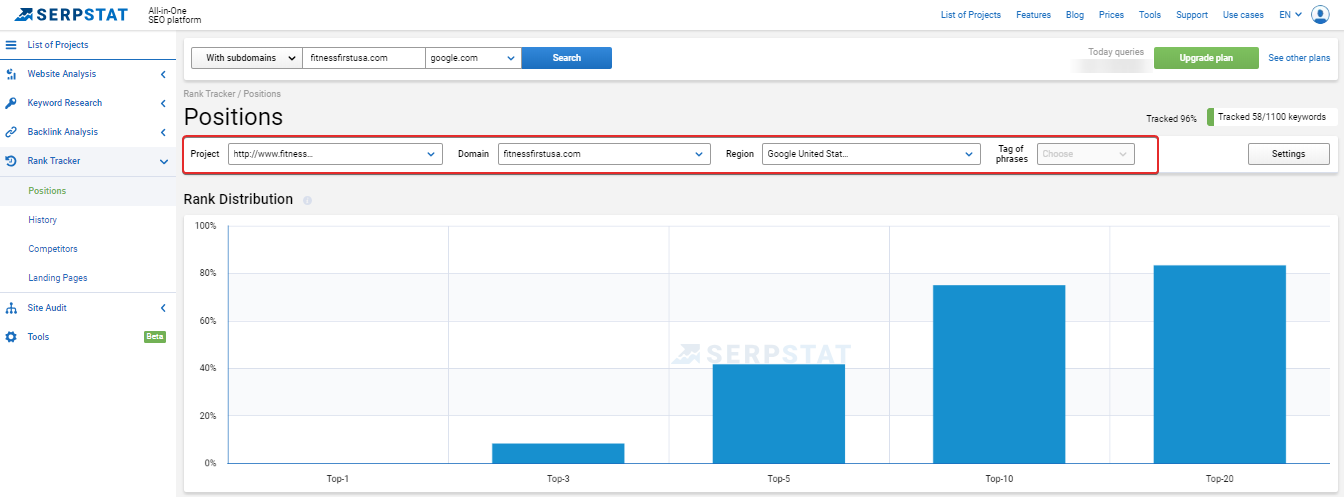Image resolution: width=1344 pixels, height=497 pixels.
Task: Click the Top-1 axis label
Action: pos(338,479)
